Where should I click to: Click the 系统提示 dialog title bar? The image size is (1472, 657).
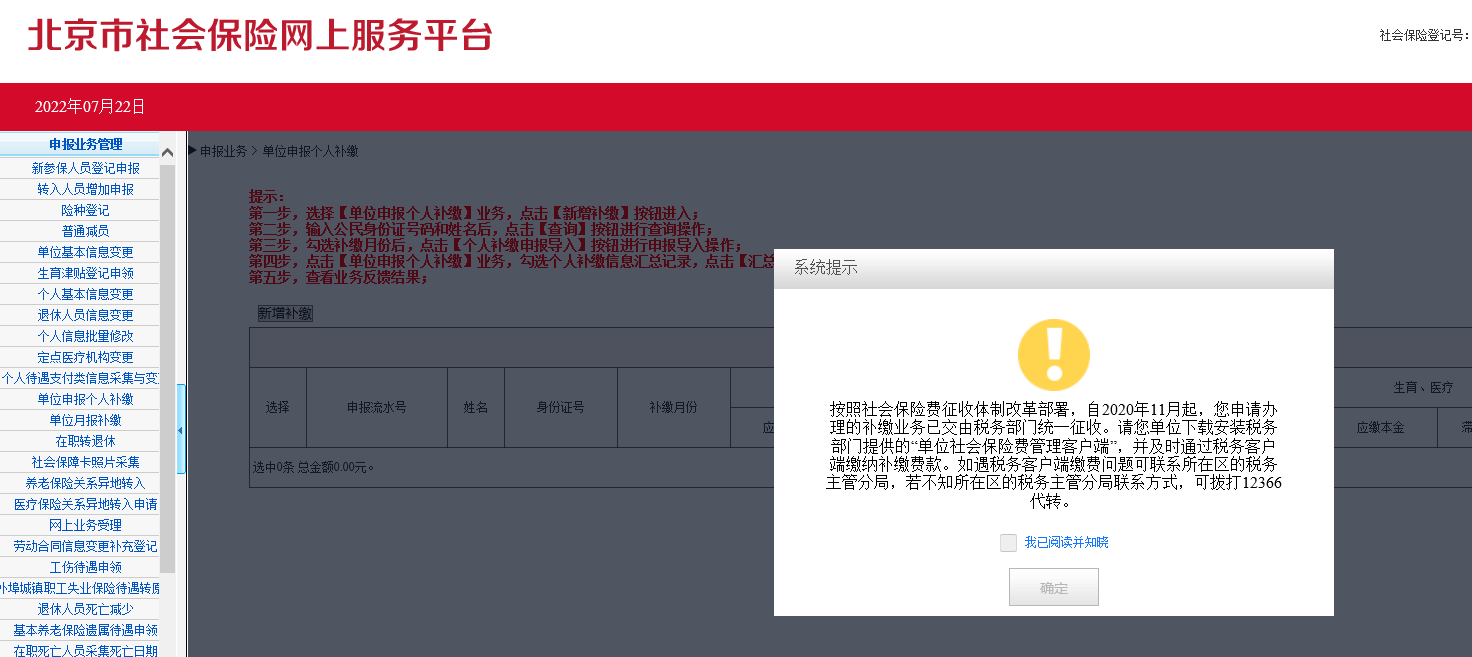point(1054,268)
